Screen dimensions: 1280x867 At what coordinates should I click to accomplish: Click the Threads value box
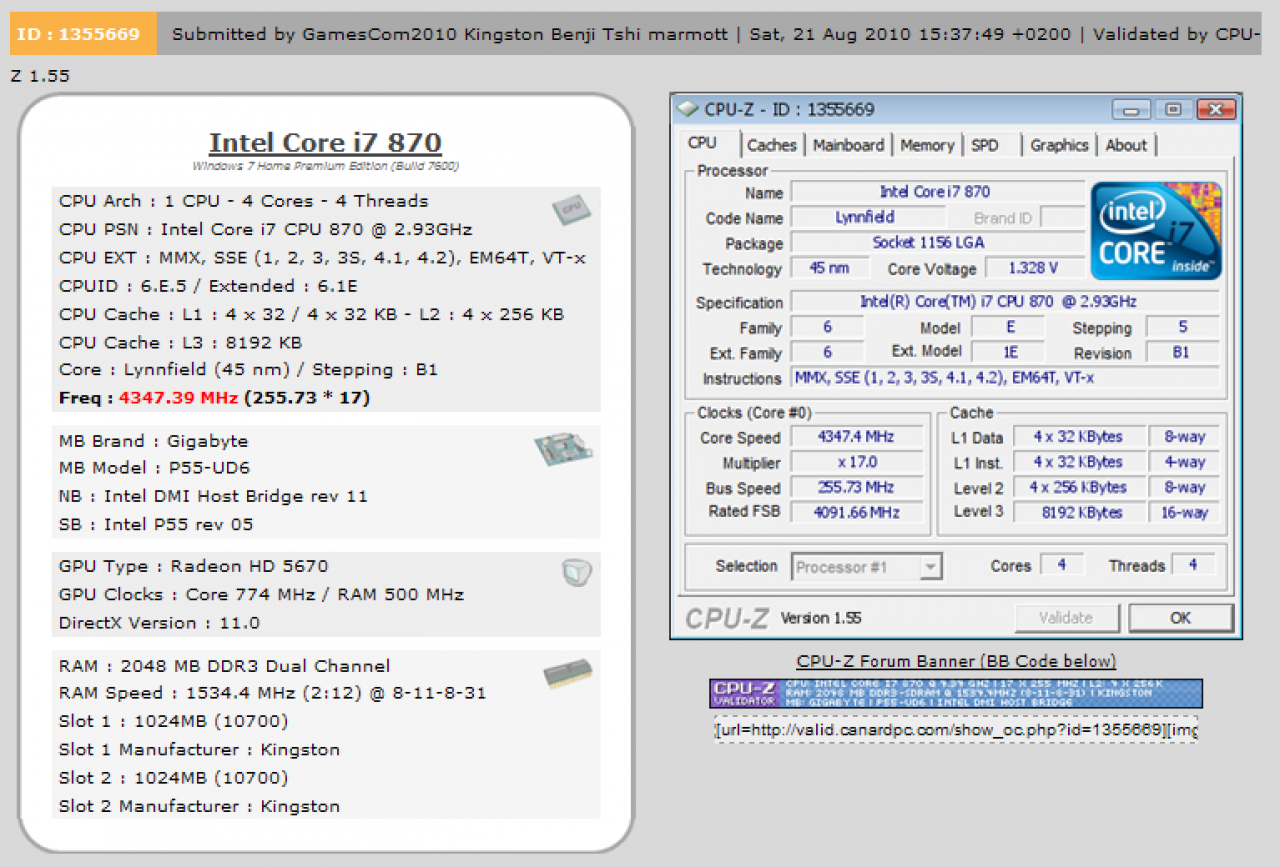click(x=1193, y=565)
